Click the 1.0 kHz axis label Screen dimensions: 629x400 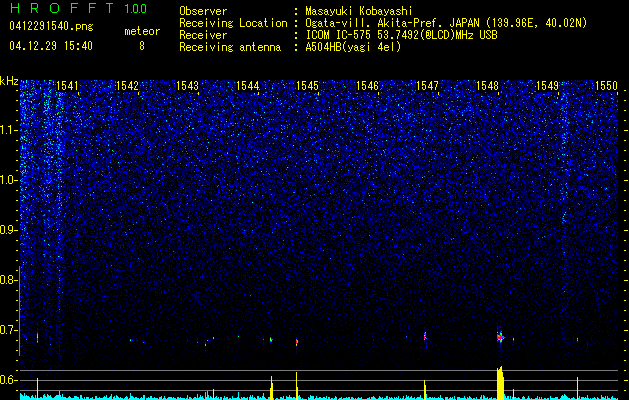click(8, 180)
